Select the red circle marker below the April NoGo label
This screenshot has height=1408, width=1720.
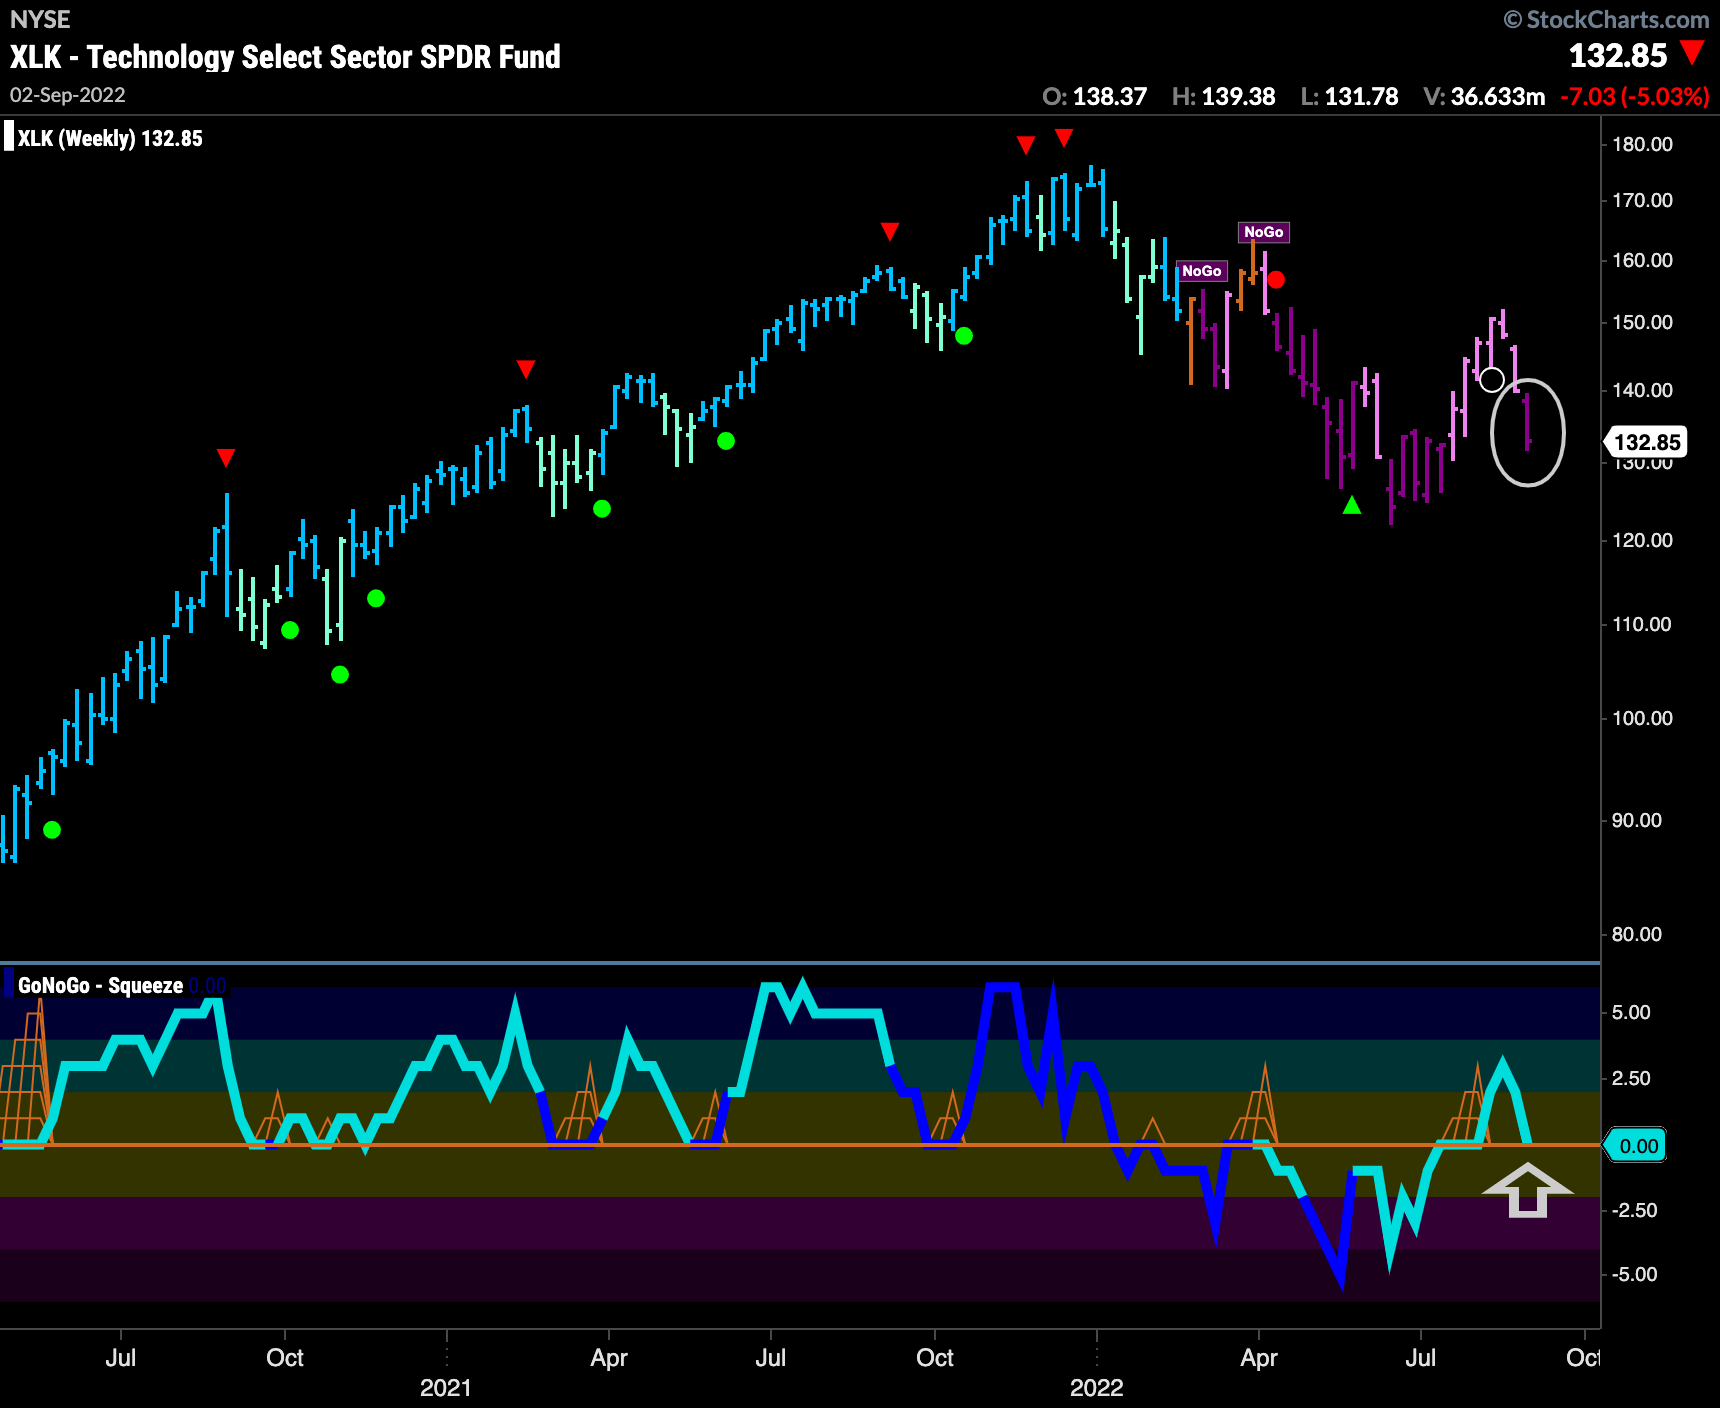1275,280
